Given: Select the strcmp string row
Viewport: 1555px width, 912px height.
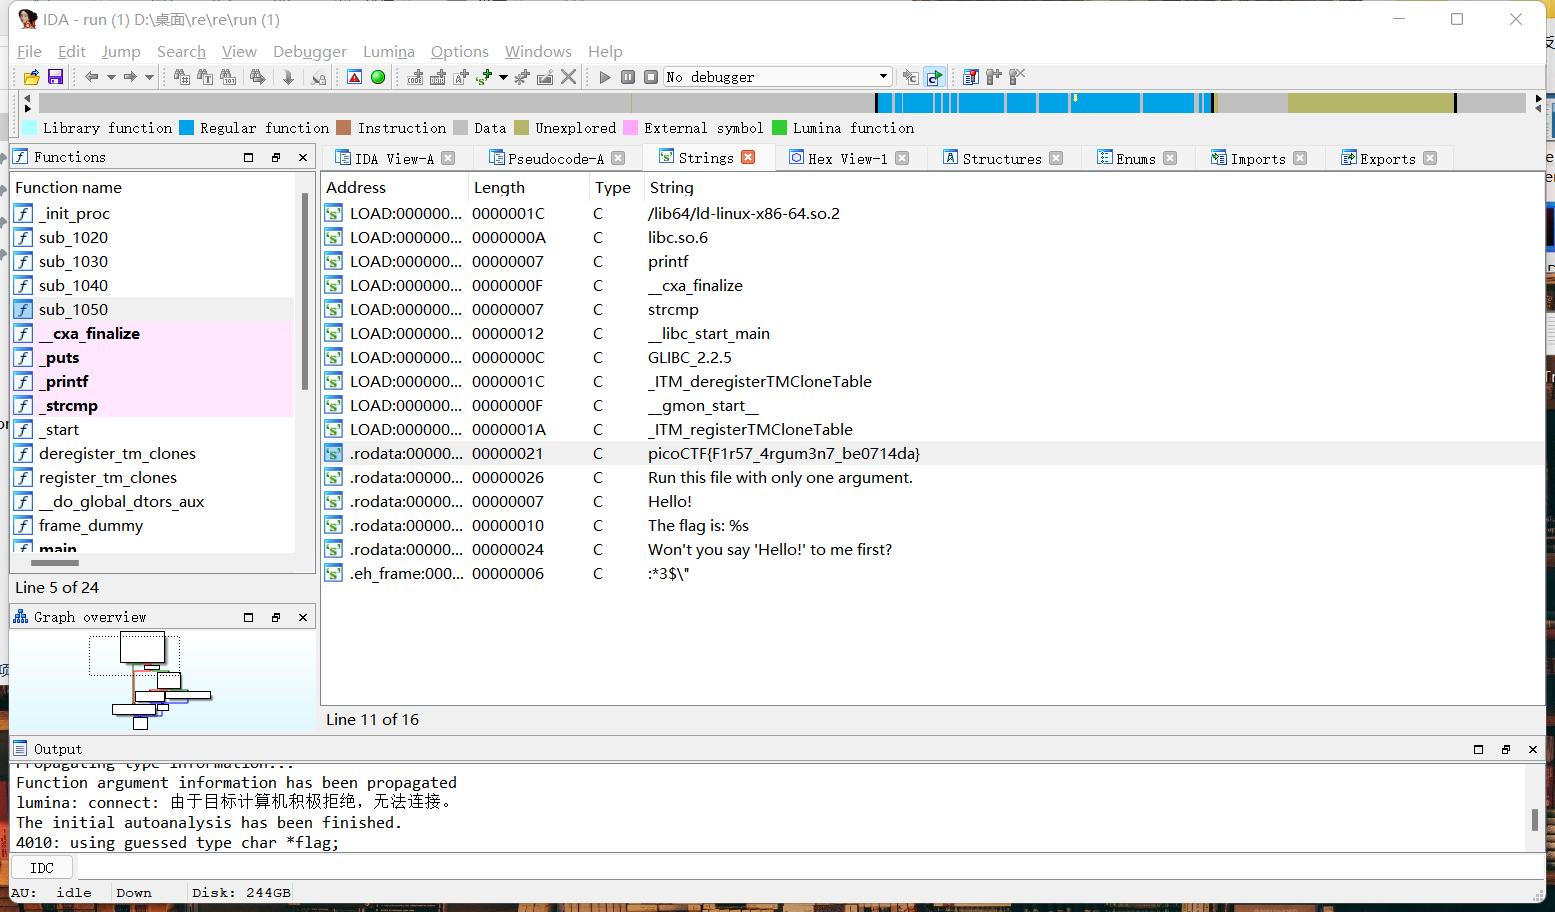Looking at the screenshot, I should (x=933, y=309).
